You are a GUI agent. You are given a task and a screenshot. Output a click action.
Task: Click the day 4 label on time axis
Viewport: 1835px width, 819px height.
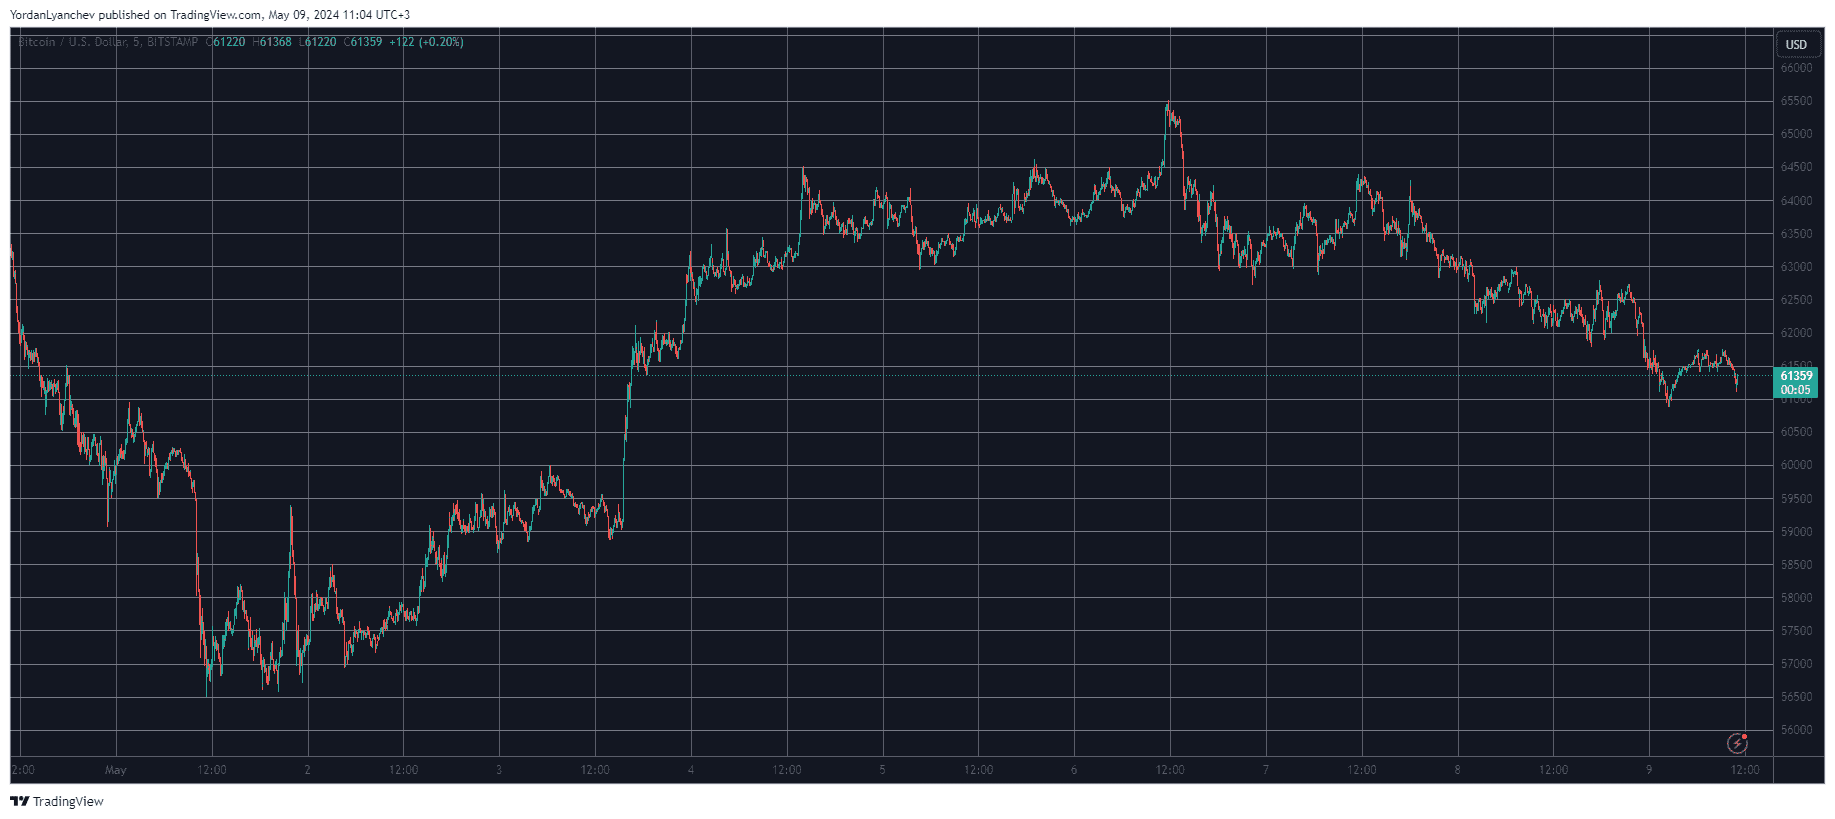pos(691,770)
